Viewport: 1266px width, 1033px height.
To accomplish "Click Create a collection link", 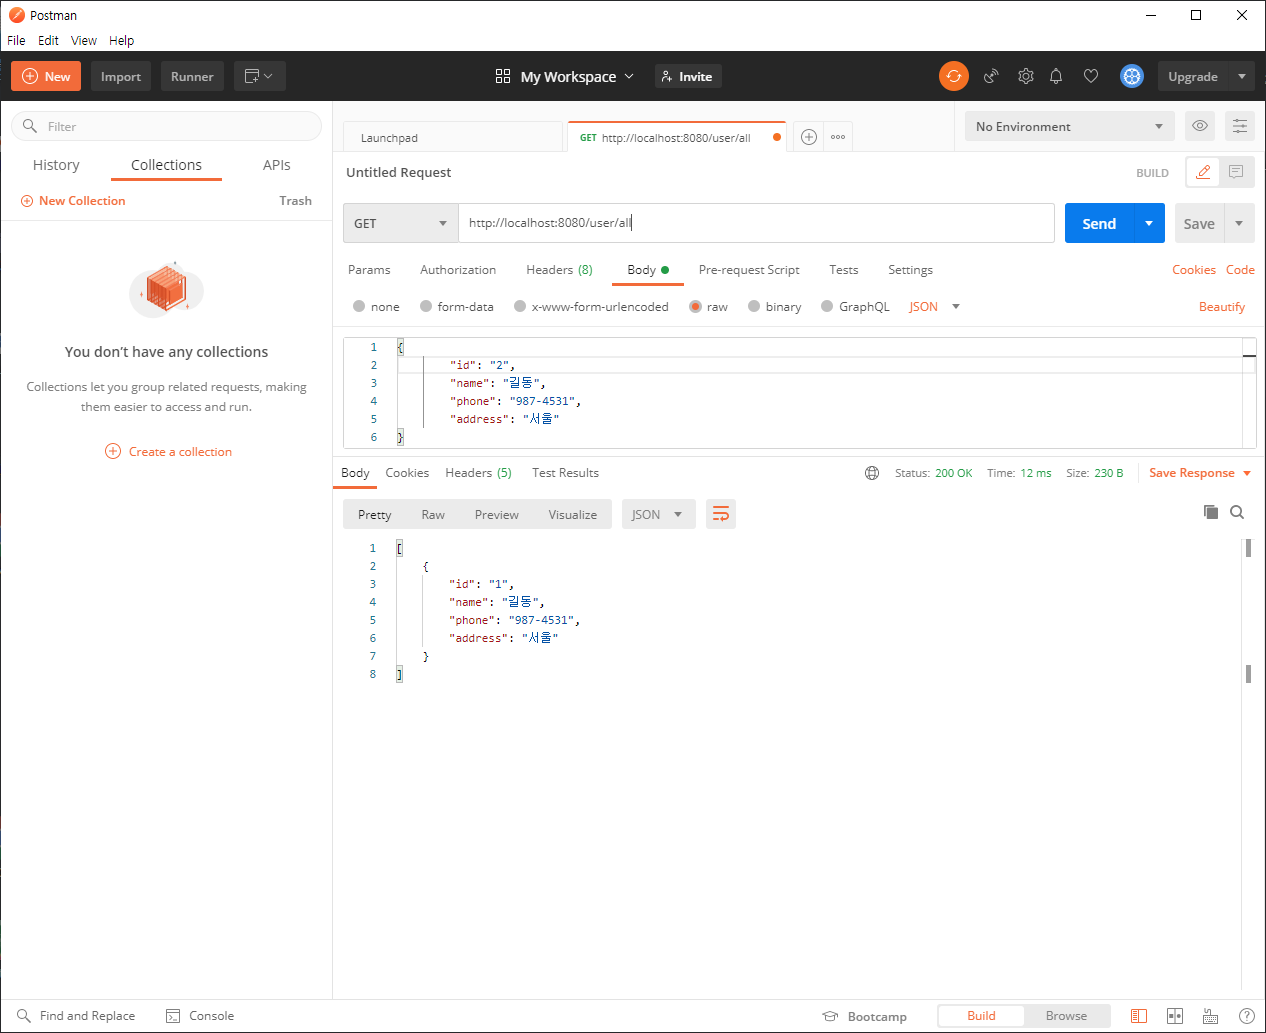I will (169, 452).
